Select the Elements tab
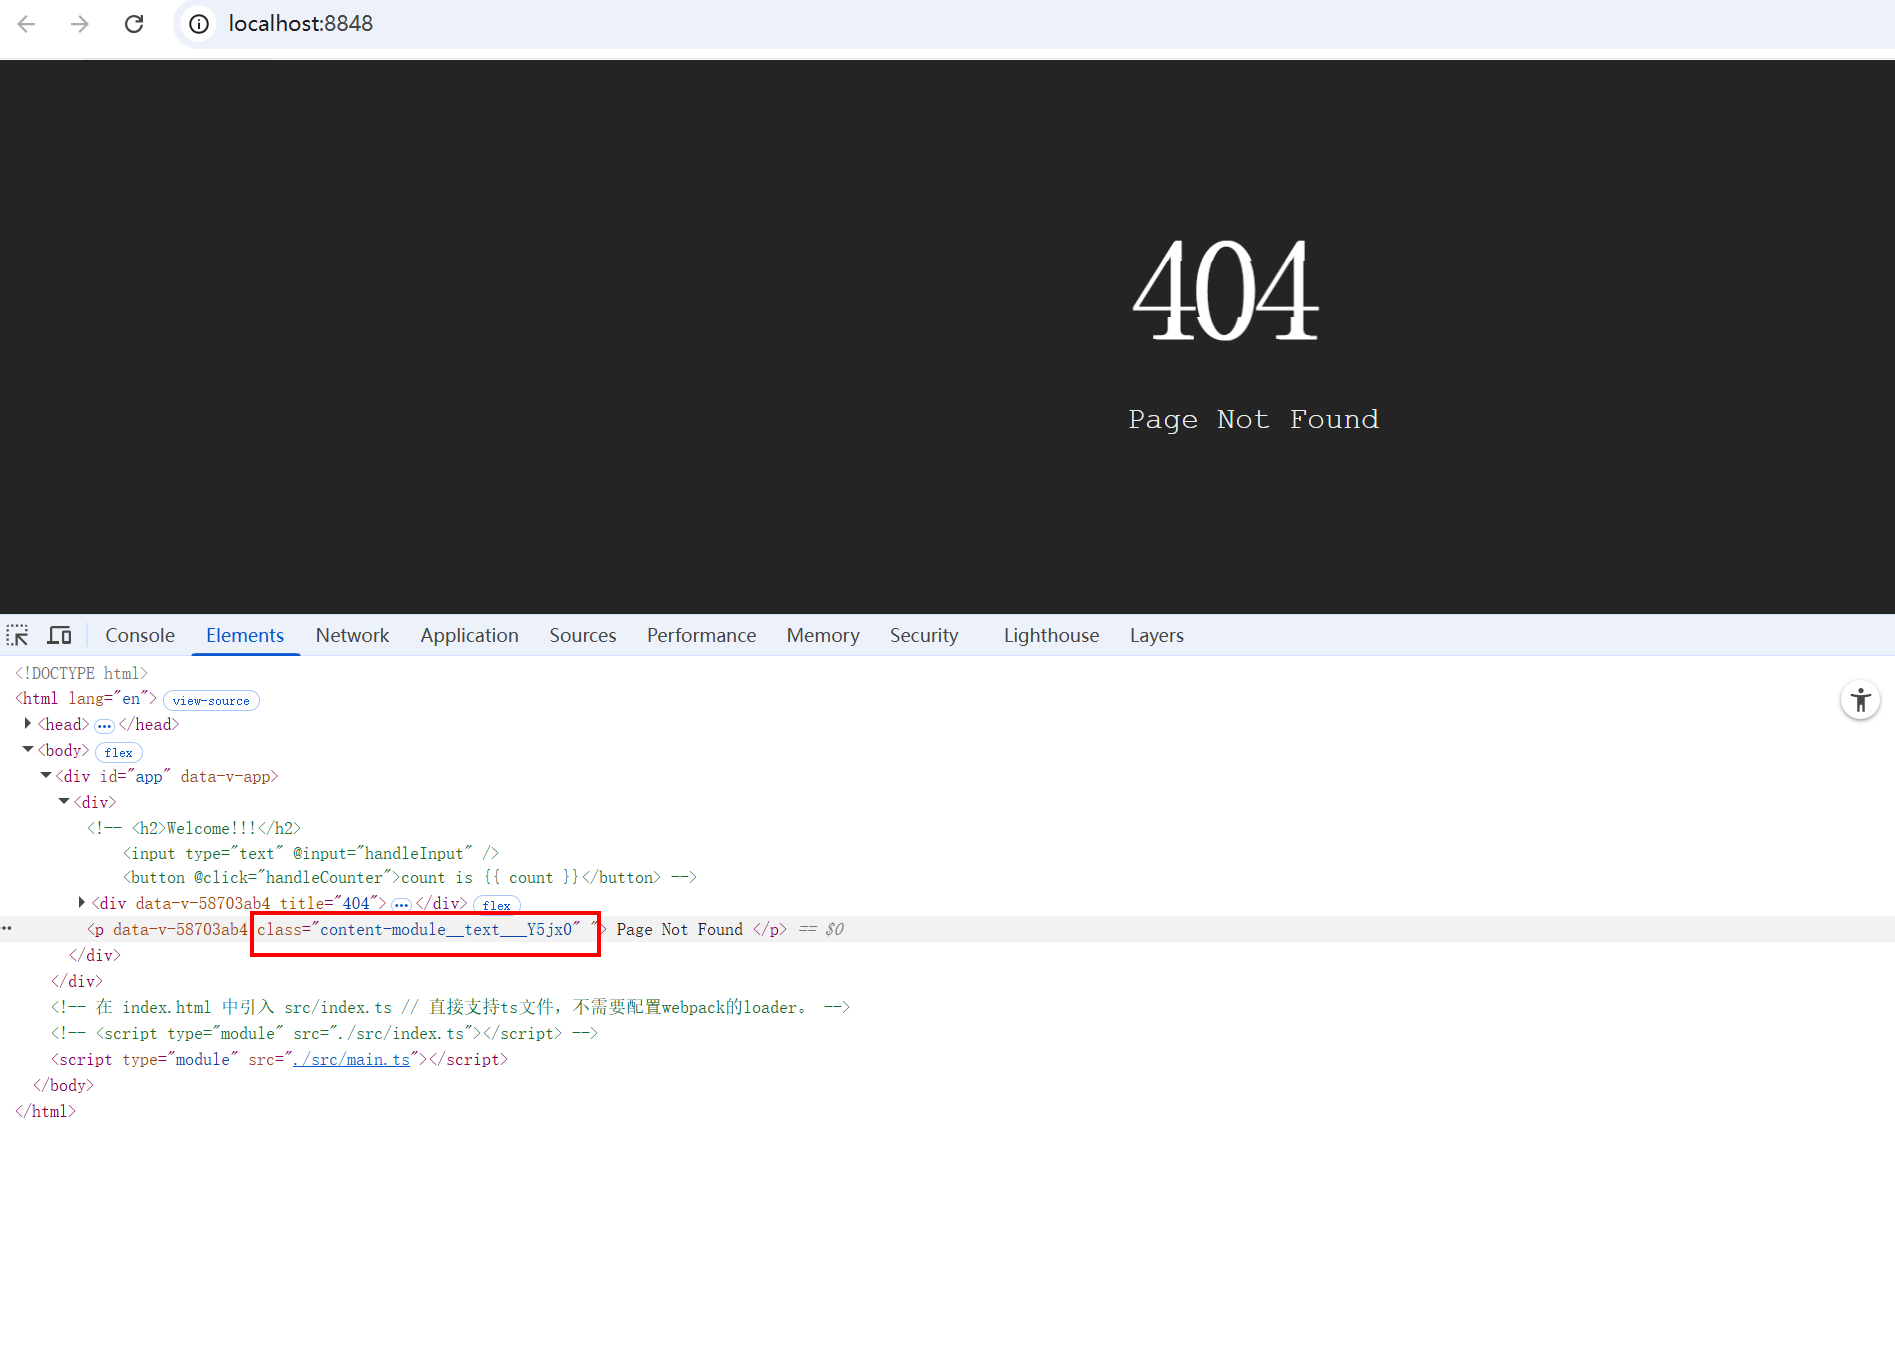Viewport: 1895px width, 1351px height. pyautogui.click(x=245, y=636)
